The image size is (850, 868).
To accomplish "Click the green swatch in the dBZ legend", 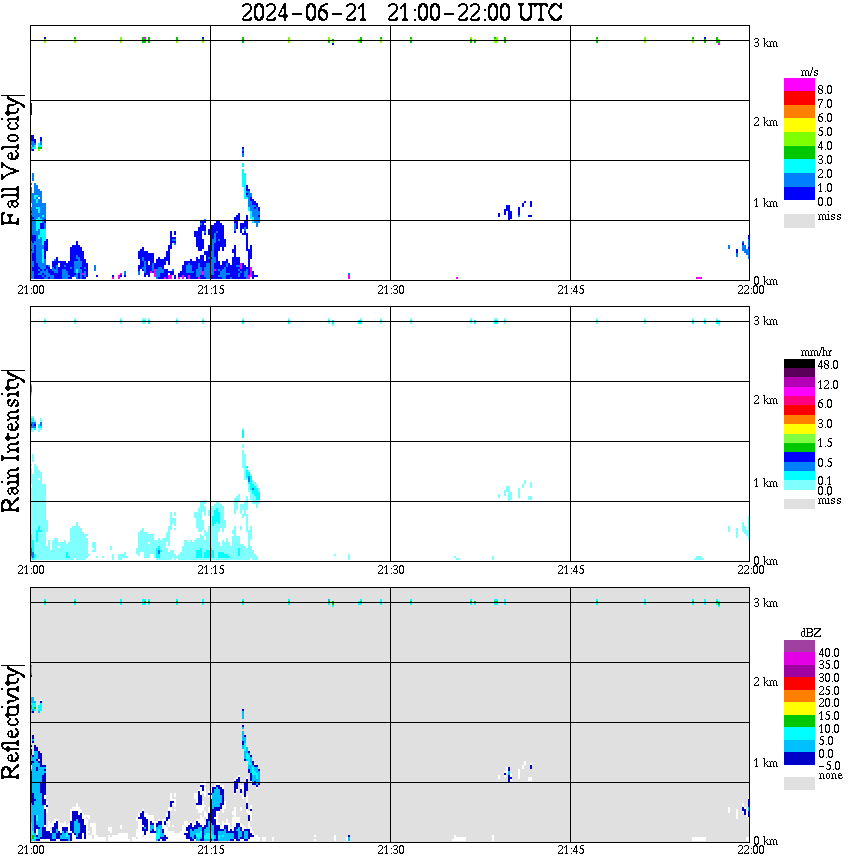I will click(x=799, y=721).
